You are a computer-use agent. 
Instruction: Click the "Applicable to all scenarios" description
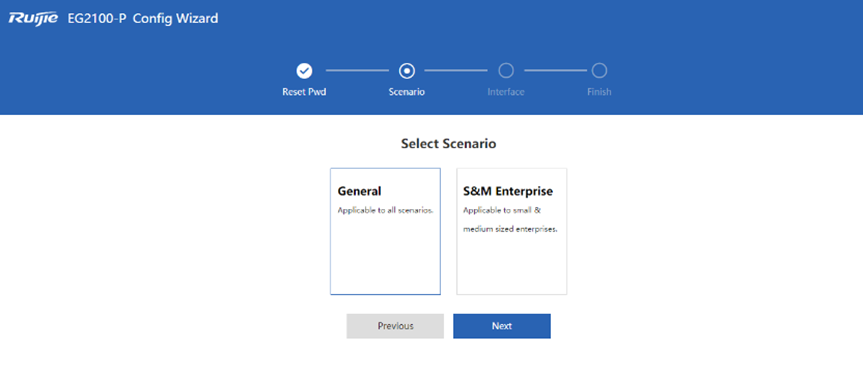(385, 210)
